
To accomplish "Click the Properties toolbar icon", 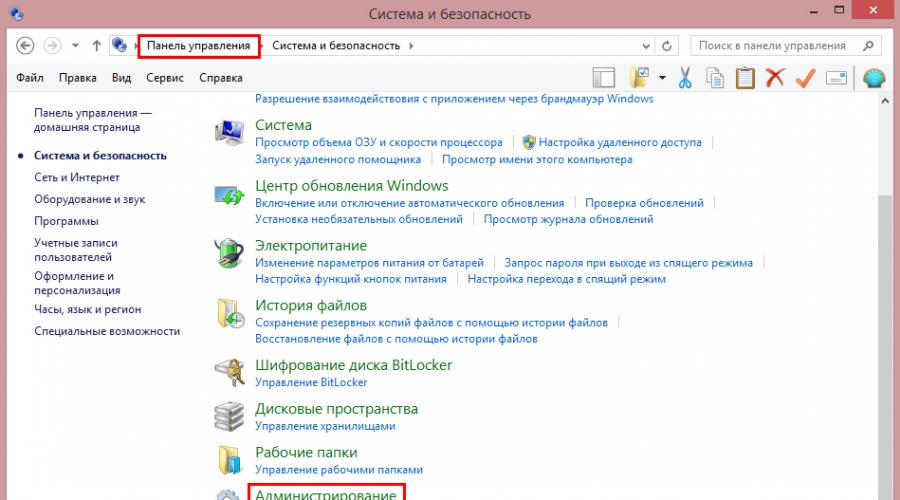I will click(x=836, y=77).
